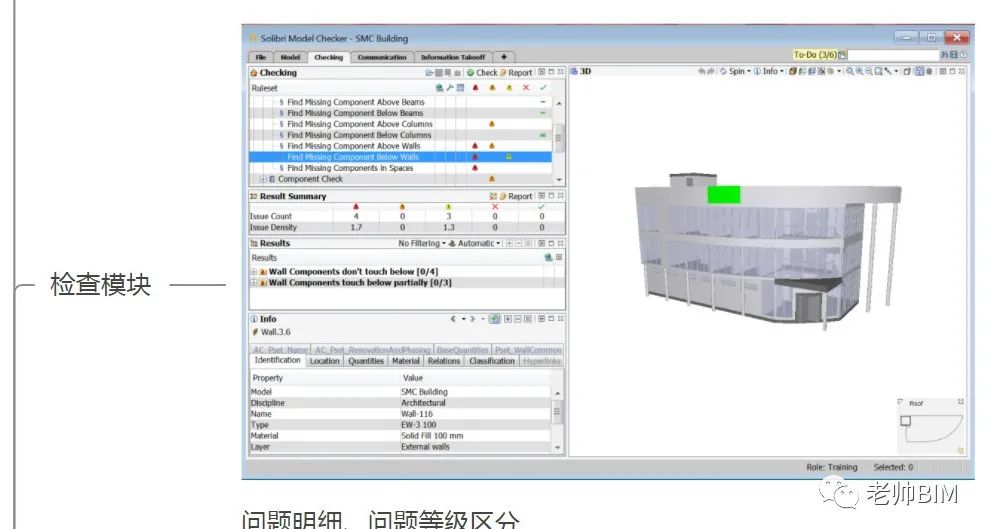The height and width of the screenshot is (529, 991).
Task: Expand the Component Check ruleset node
Action: 264,179
